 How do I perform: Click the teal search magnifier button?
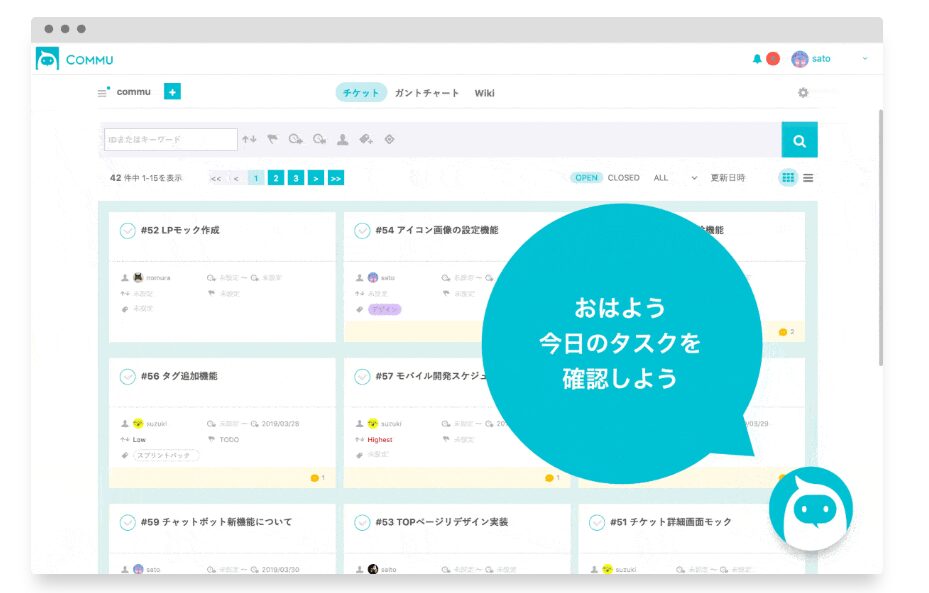pyautogui.click(x=799, y=140)
